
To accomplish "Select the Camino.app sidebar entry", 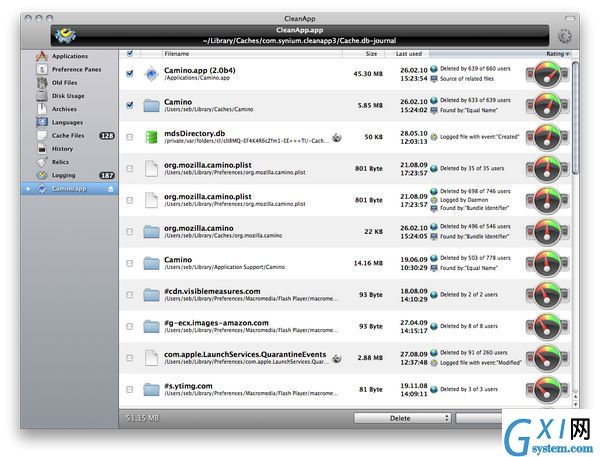I will 70,189.
